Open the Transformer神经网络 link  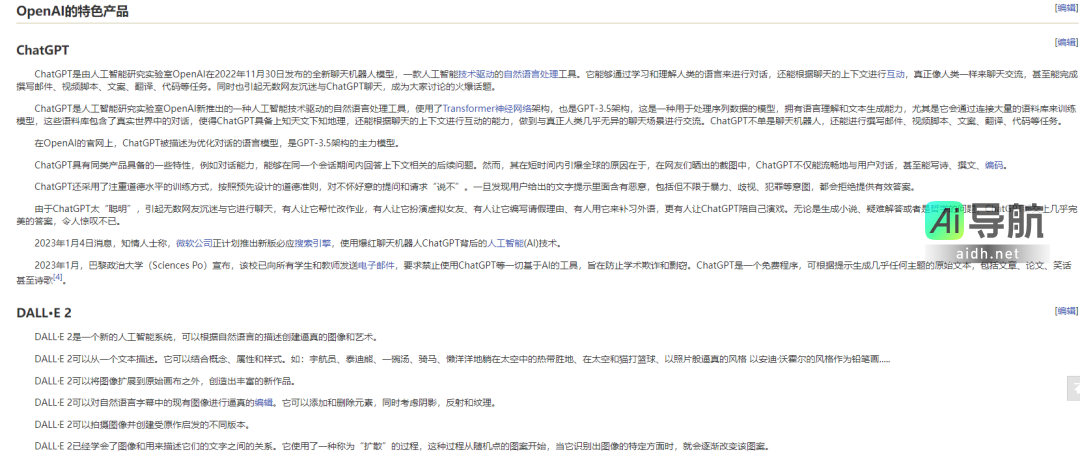487,108
